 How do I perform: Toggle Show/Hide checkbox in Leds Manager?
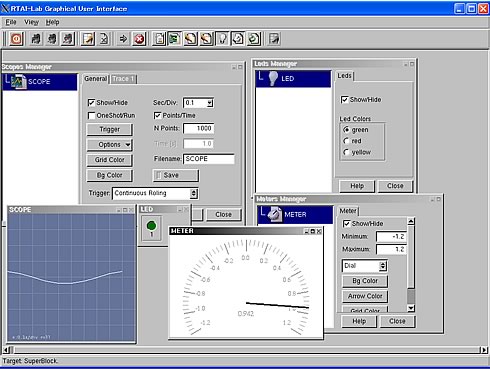[x=344, y=100]
